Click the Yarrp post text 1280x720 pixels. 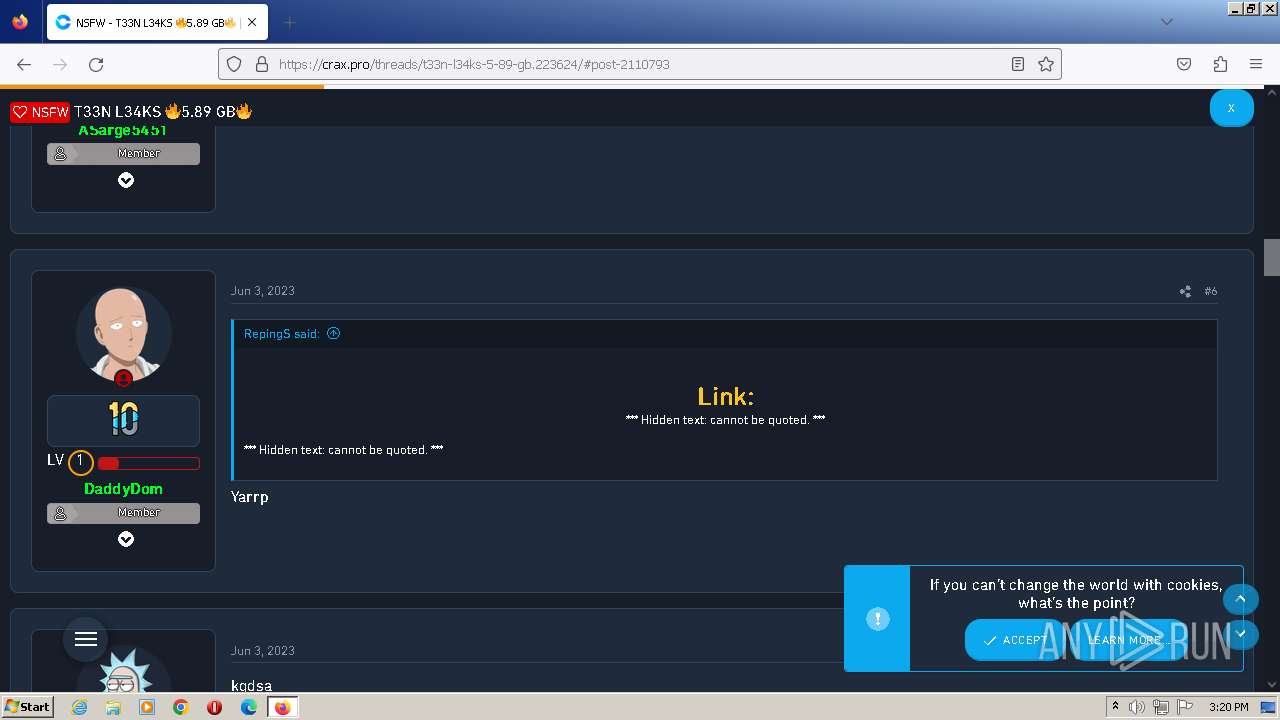click(x=250, y=496)
